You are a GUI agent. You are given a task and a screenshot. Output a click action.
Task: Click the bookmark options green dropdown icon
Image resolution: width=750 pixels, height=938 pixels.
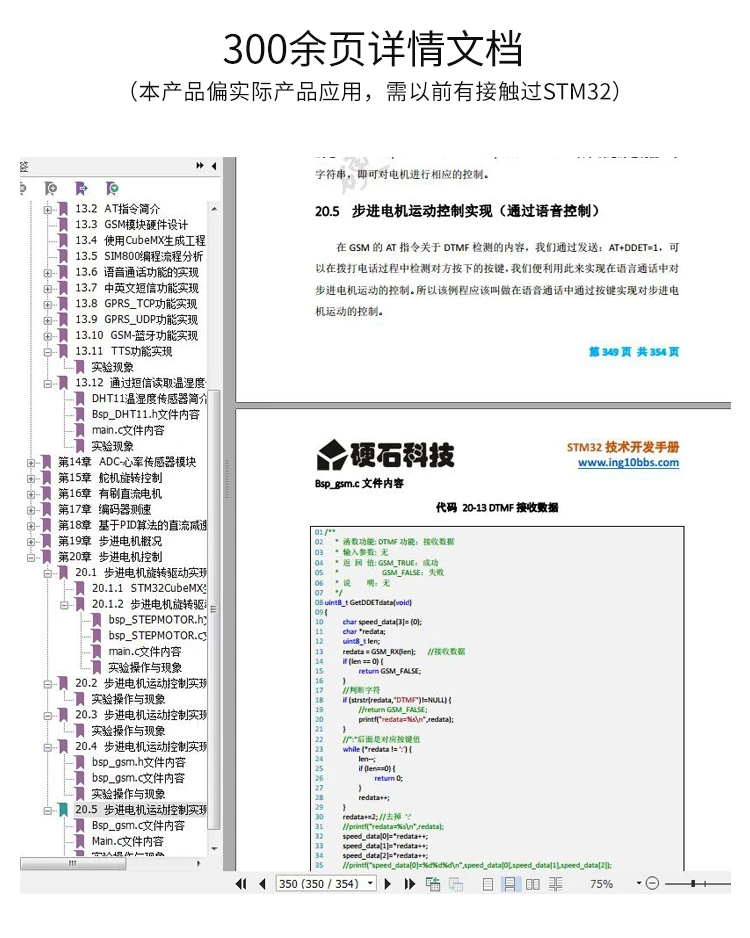pos(112,189)
